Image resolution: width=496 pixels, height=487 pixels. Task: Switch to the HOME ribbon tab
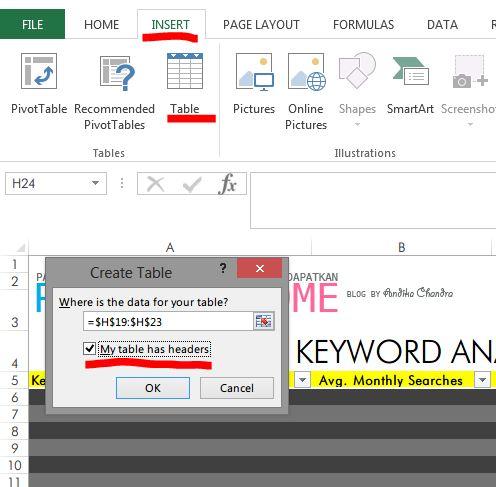tap(101, 25)
